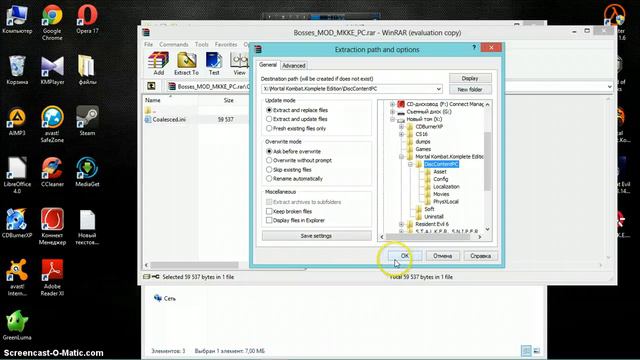
Task: Click the Extract To toolbar icon
Action: point(187,64)
